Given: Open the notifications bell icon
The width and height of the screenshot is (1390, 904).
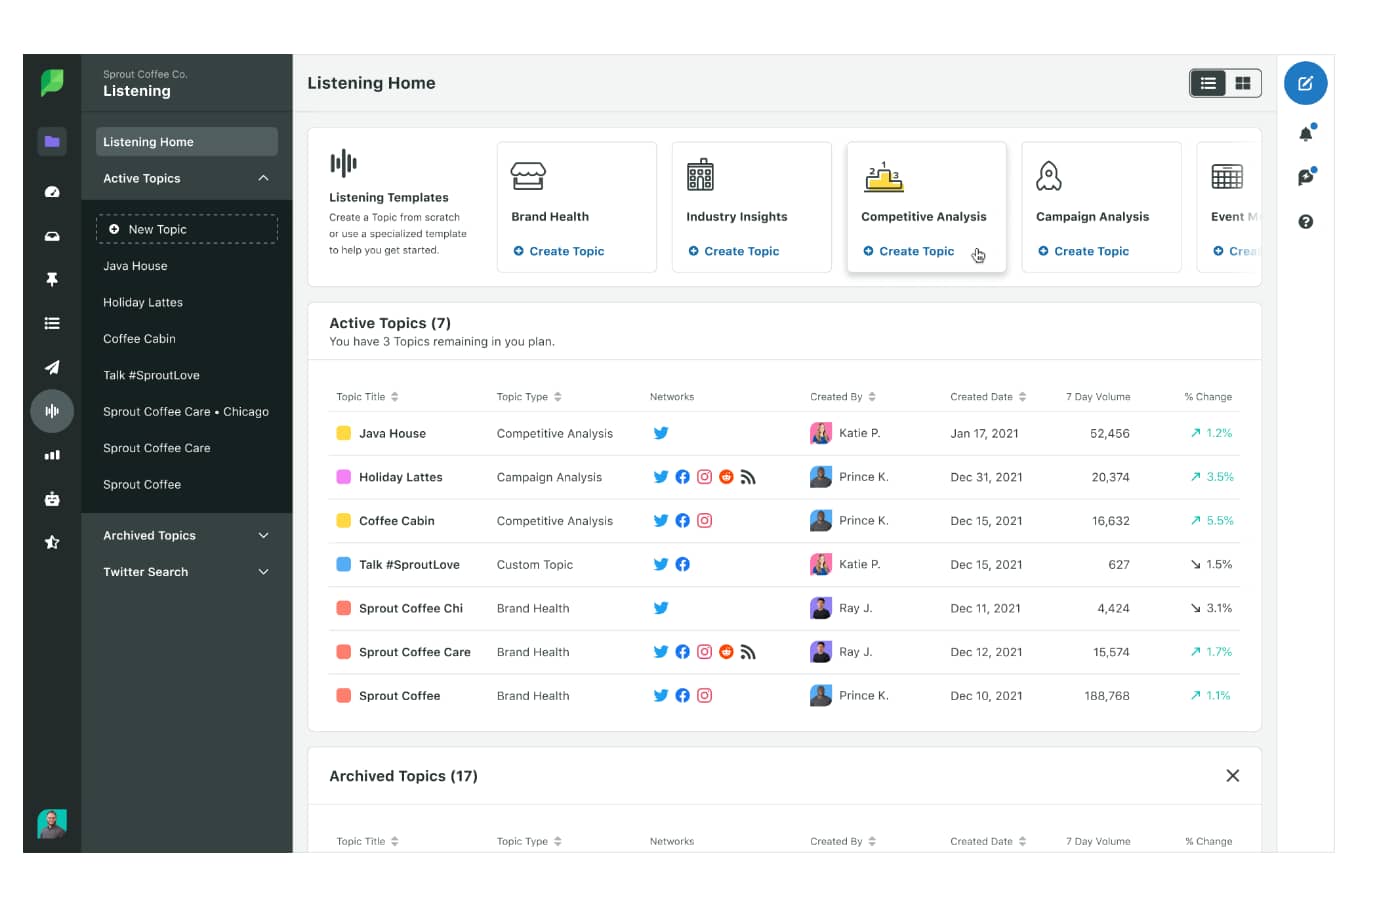Looking at the screenshot, I should [1305, 132].
